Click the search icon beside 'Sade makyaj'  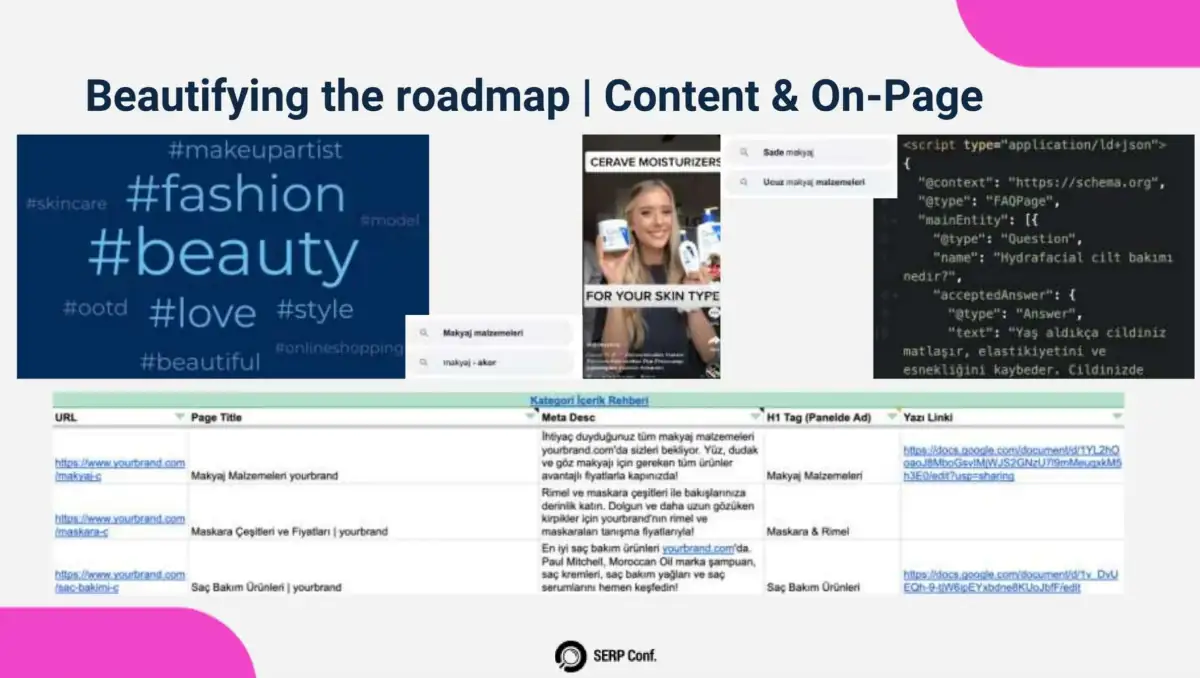click(x=744, y=152)
